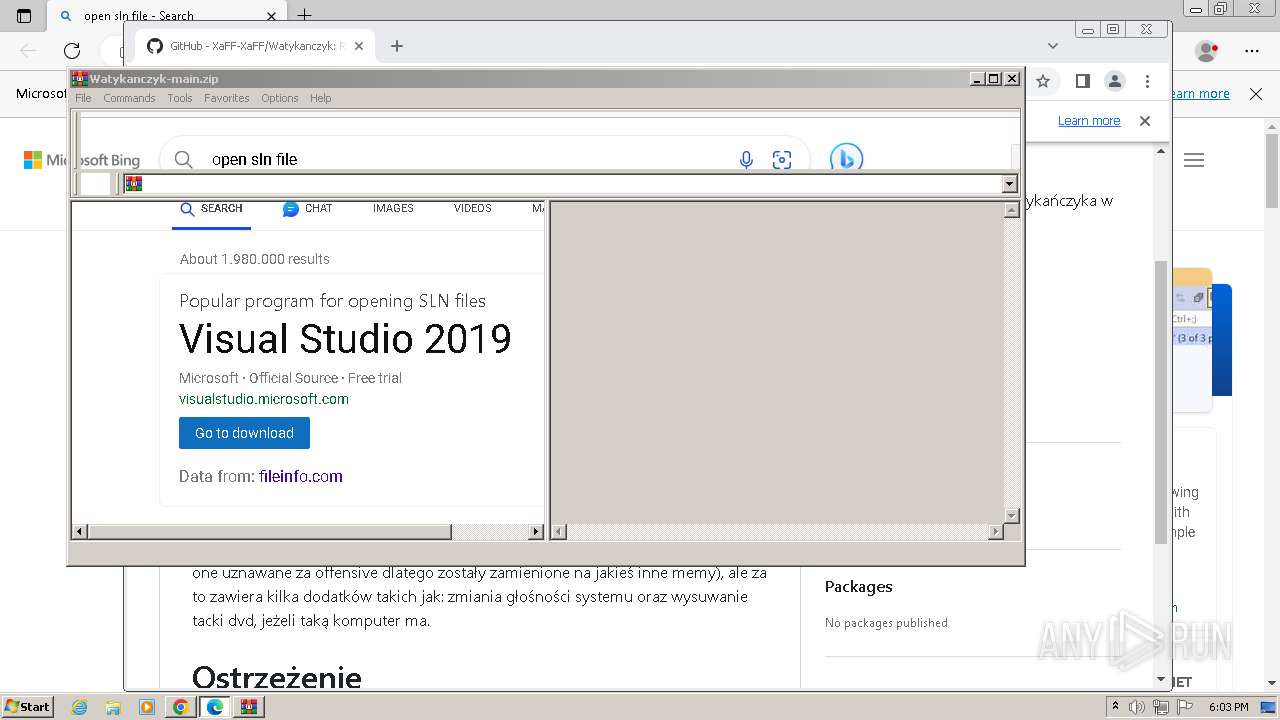Open Edge's tab actions menu icon
Image resolution: width=1280 pixels, height=720 pixels.
24,16
